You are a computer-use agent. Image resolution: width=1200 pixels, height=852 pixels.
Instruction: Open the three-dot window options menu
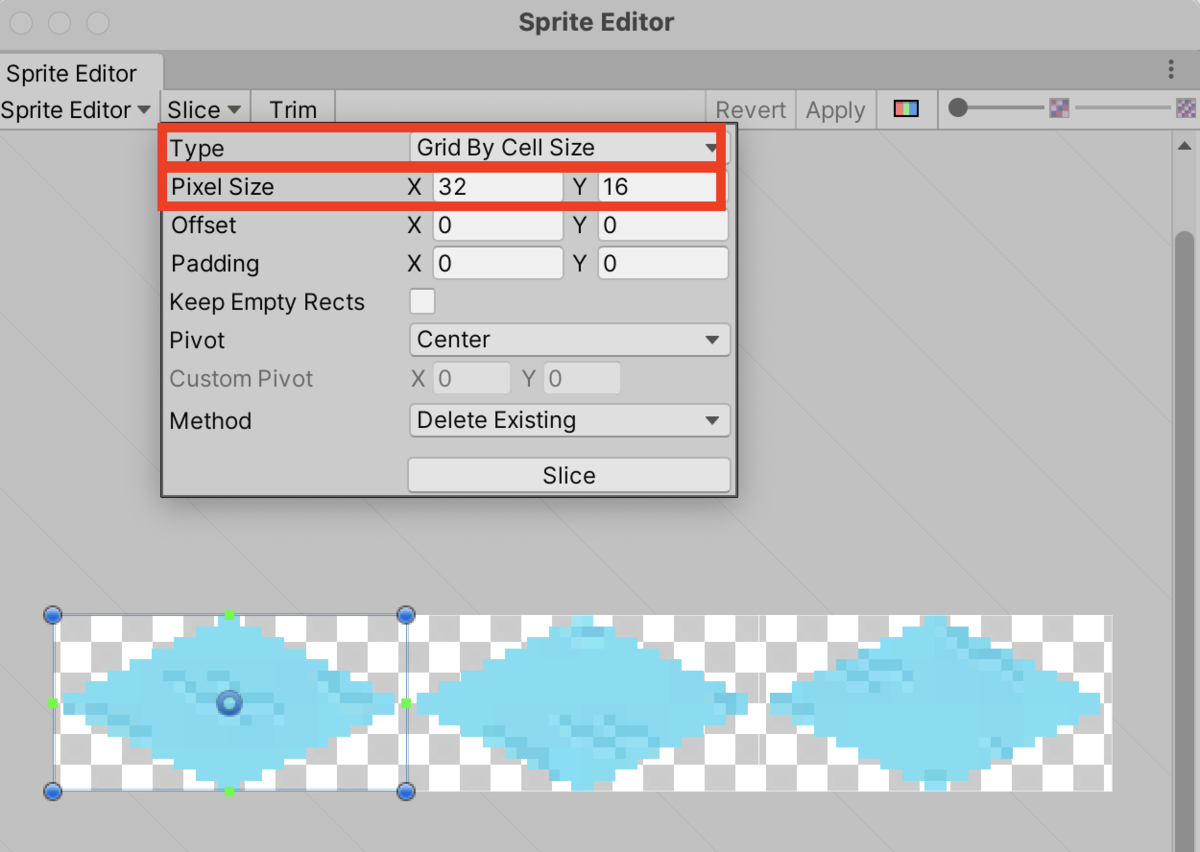pyautogui.click(x=1171, y=69)
